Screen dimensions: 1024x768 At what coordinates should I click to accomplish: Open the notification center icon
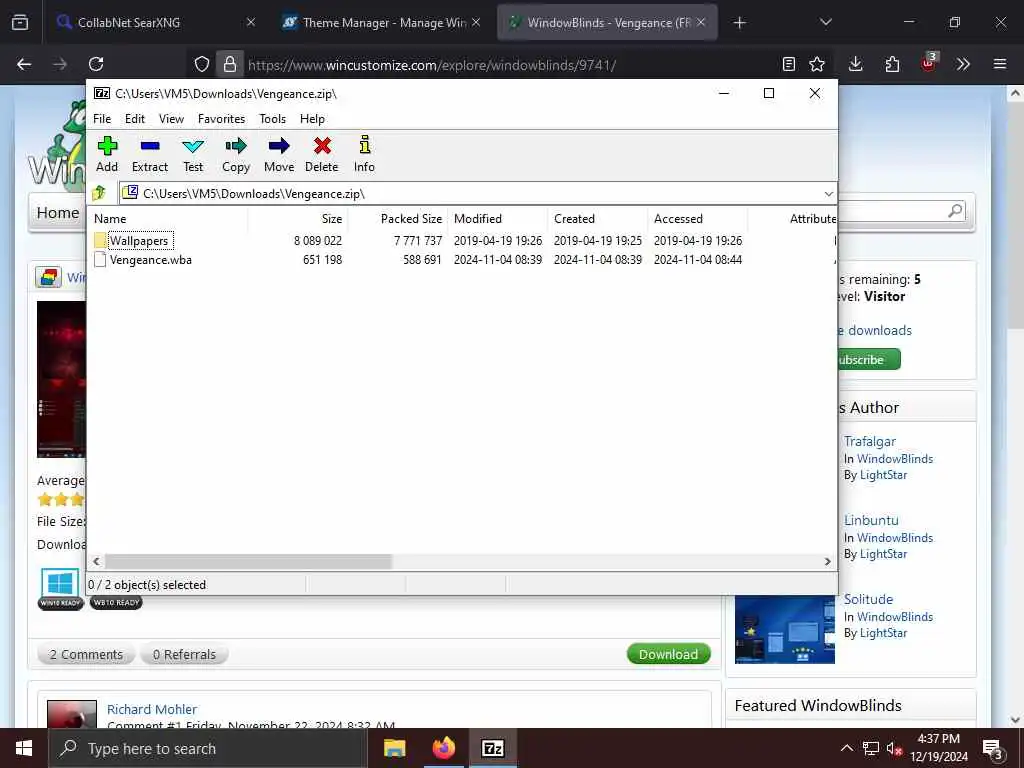pyautogui.click(x=993, y=749)
